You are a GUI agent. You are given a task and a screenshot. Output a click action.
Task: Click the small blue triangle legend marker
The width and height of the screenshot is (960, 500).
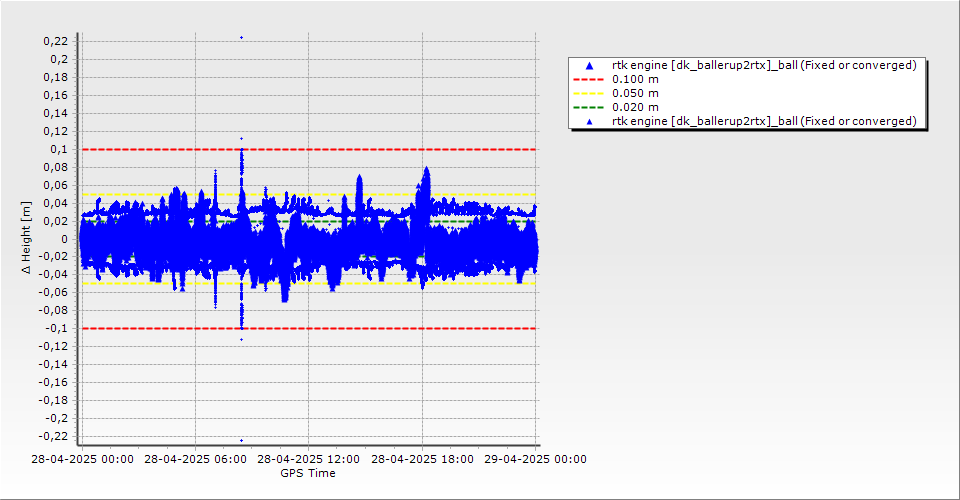[590, 122]
